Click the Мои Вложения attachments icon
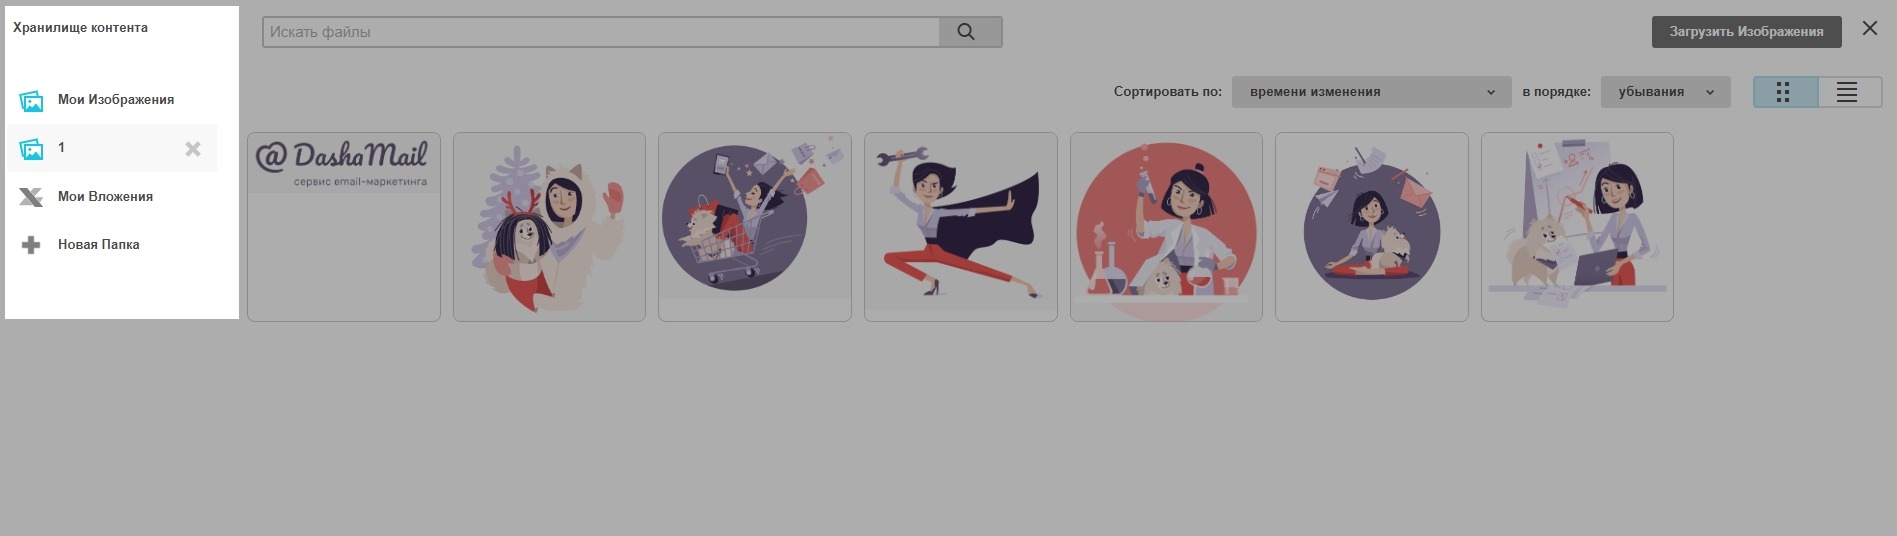The height and width of the screenshot is (536, 1897). (x=32, y=197)
